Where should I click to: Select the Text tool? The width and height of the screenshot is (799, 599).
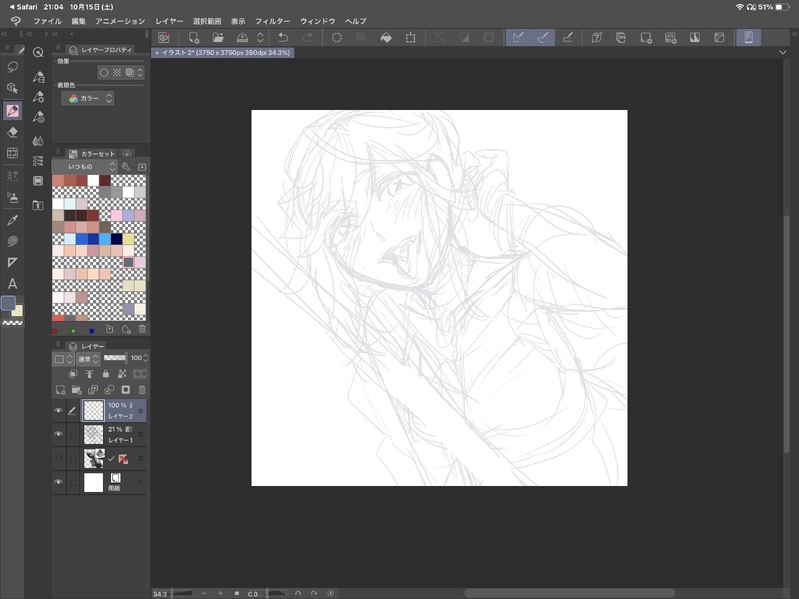click(13, 284)
